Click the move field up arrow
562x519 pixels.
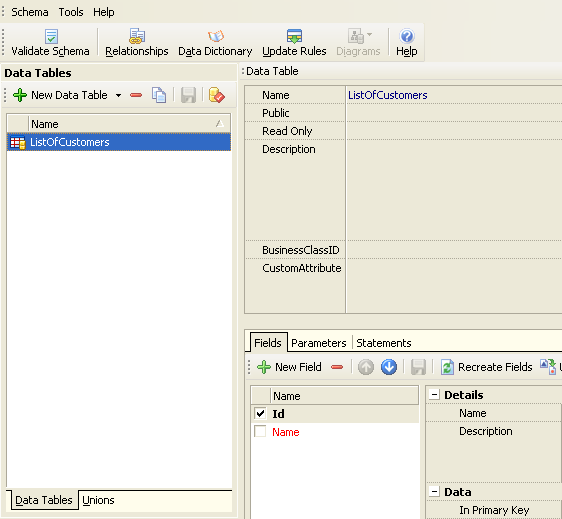point(366,367)
